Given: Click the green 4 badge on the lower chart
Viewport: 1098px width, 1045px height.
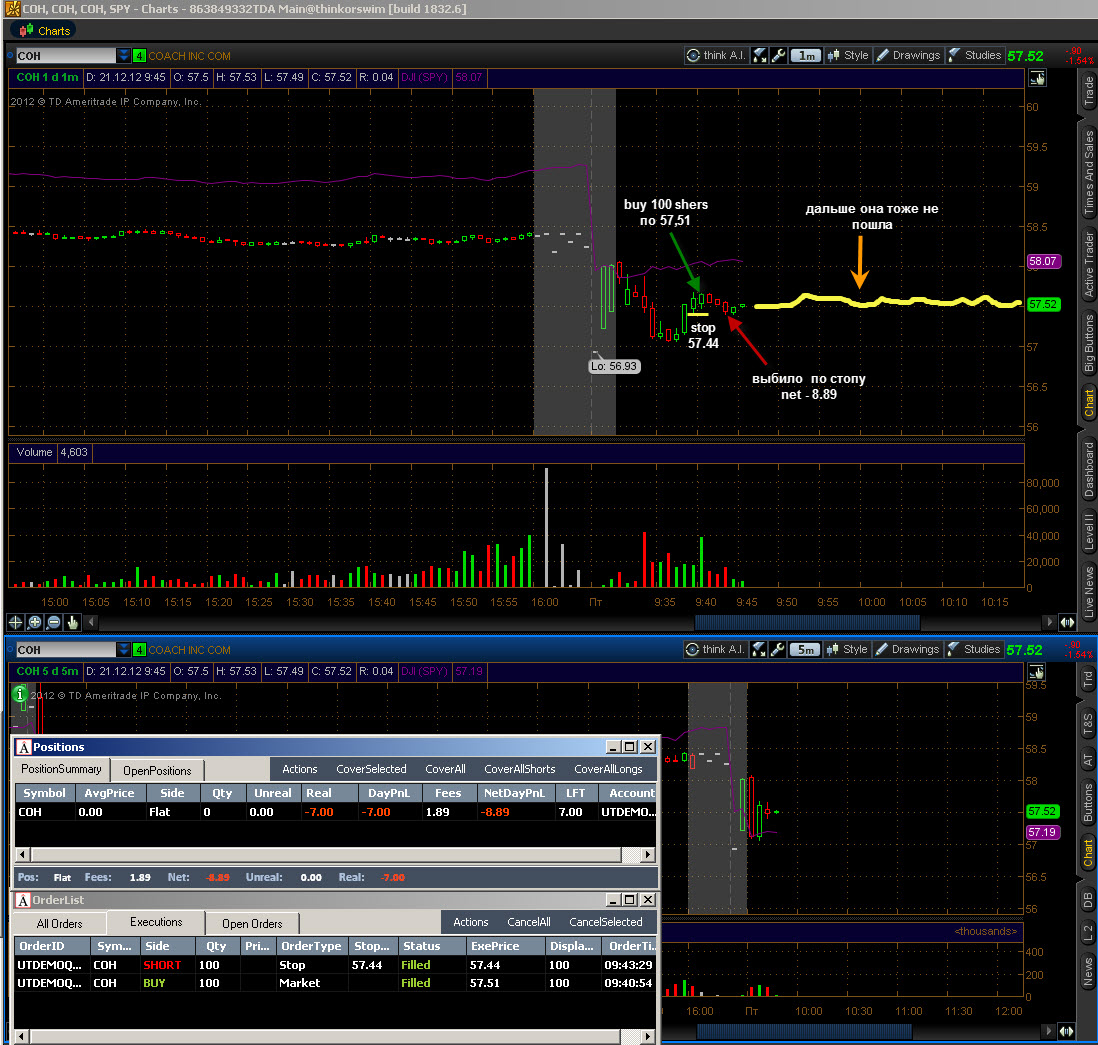Looking at the screenshot, I should [139, 649].
